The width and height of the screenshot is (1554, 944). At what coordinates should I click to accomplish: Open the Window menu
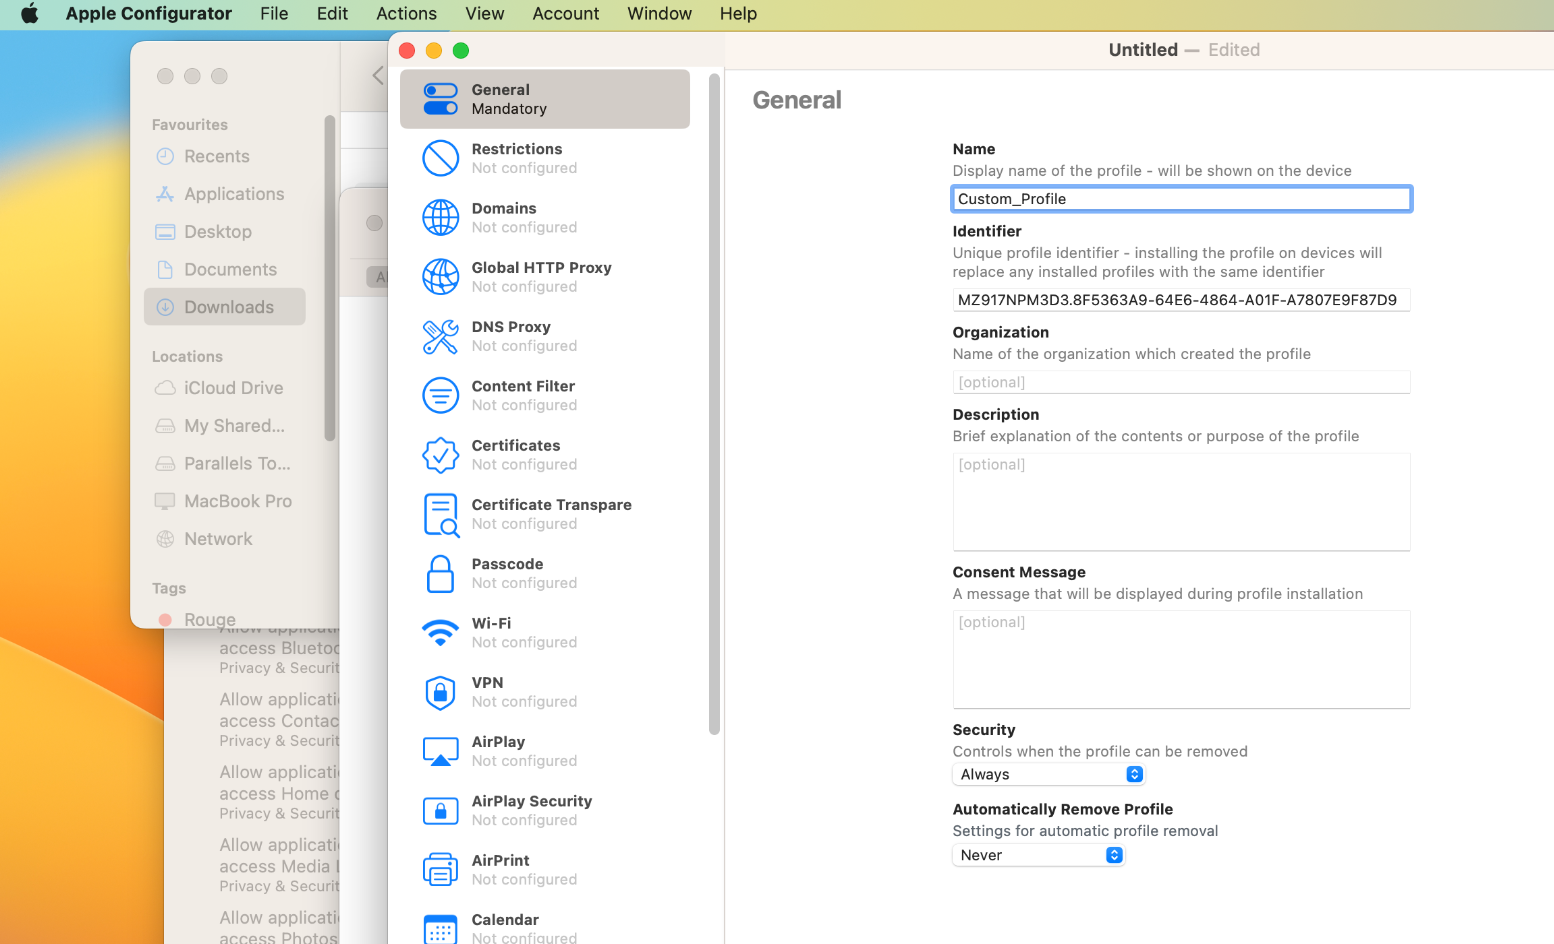[x=658, y=14]
